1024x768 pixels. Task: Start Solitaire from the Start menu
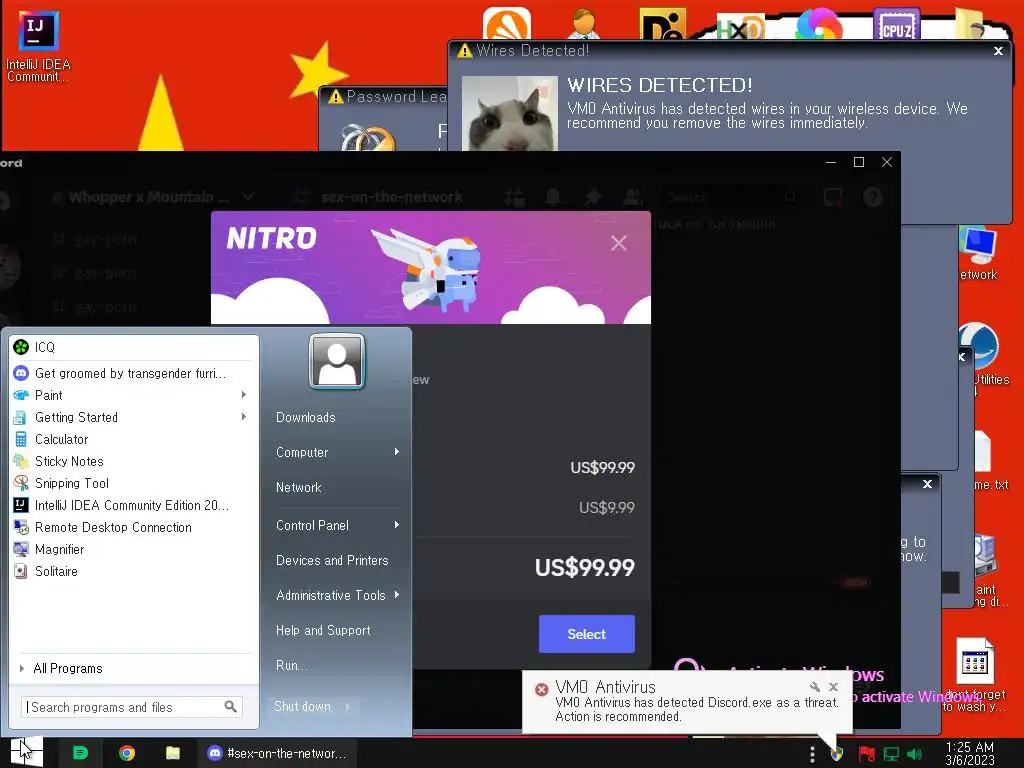point(134,571)
